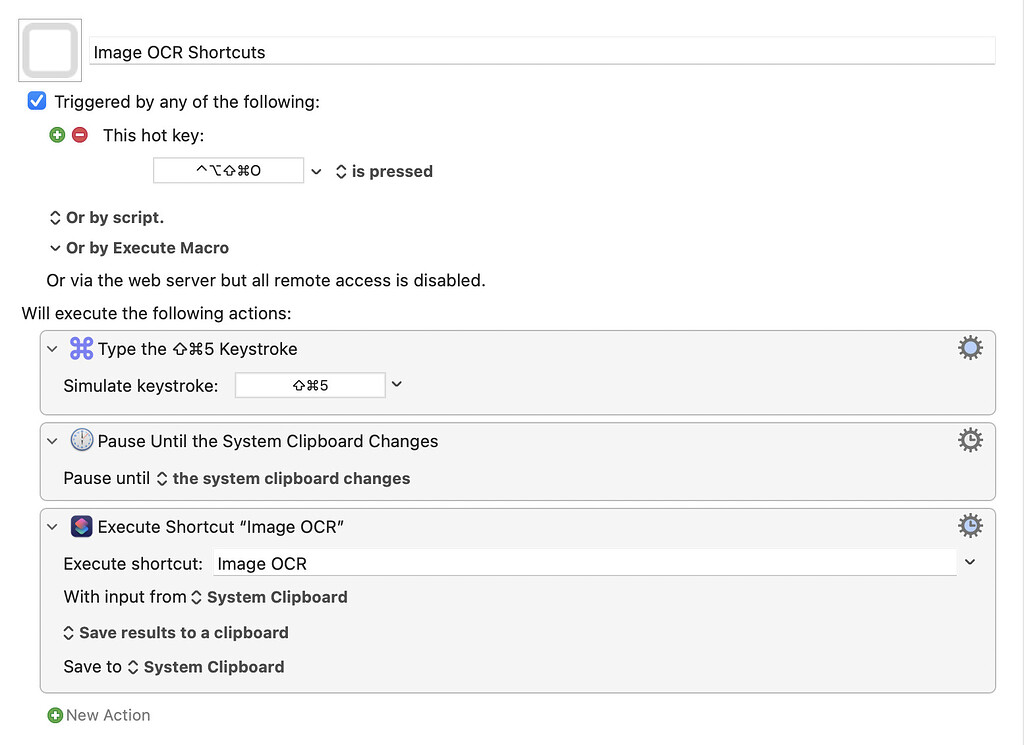Add a new trigger with the green plus

tap(57, 134)
